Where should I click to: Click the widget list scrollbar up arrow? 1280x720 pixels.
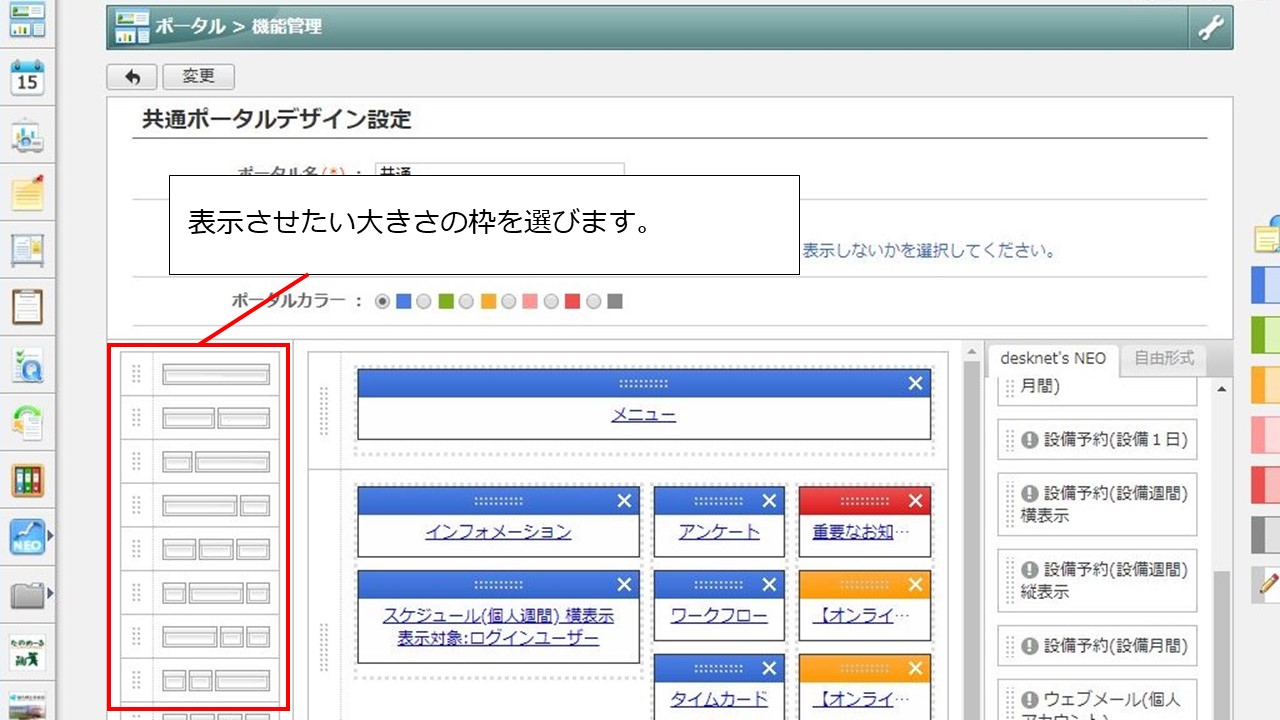tap(1221, 388)
